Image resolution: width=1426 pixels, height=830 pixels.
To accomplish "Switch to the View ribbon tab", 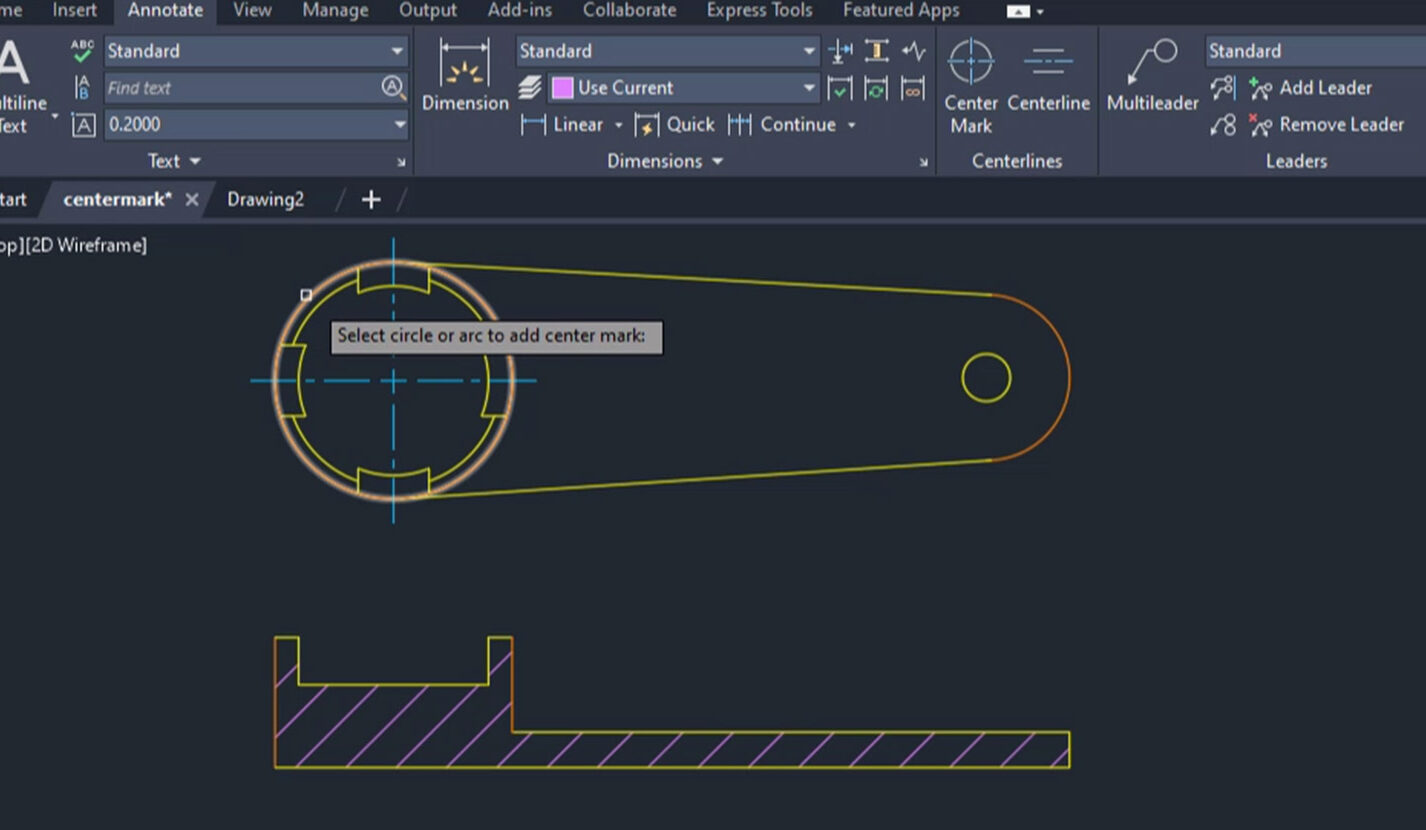I will pos(252,10).
